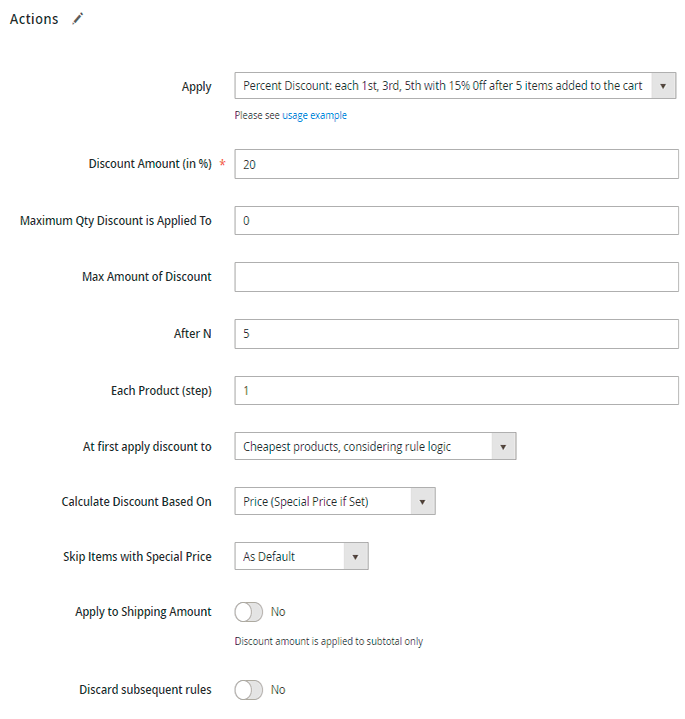Expand the Skip Items with Special Price dropdown
Screen dimensions: 685x719
coord(301,556)
